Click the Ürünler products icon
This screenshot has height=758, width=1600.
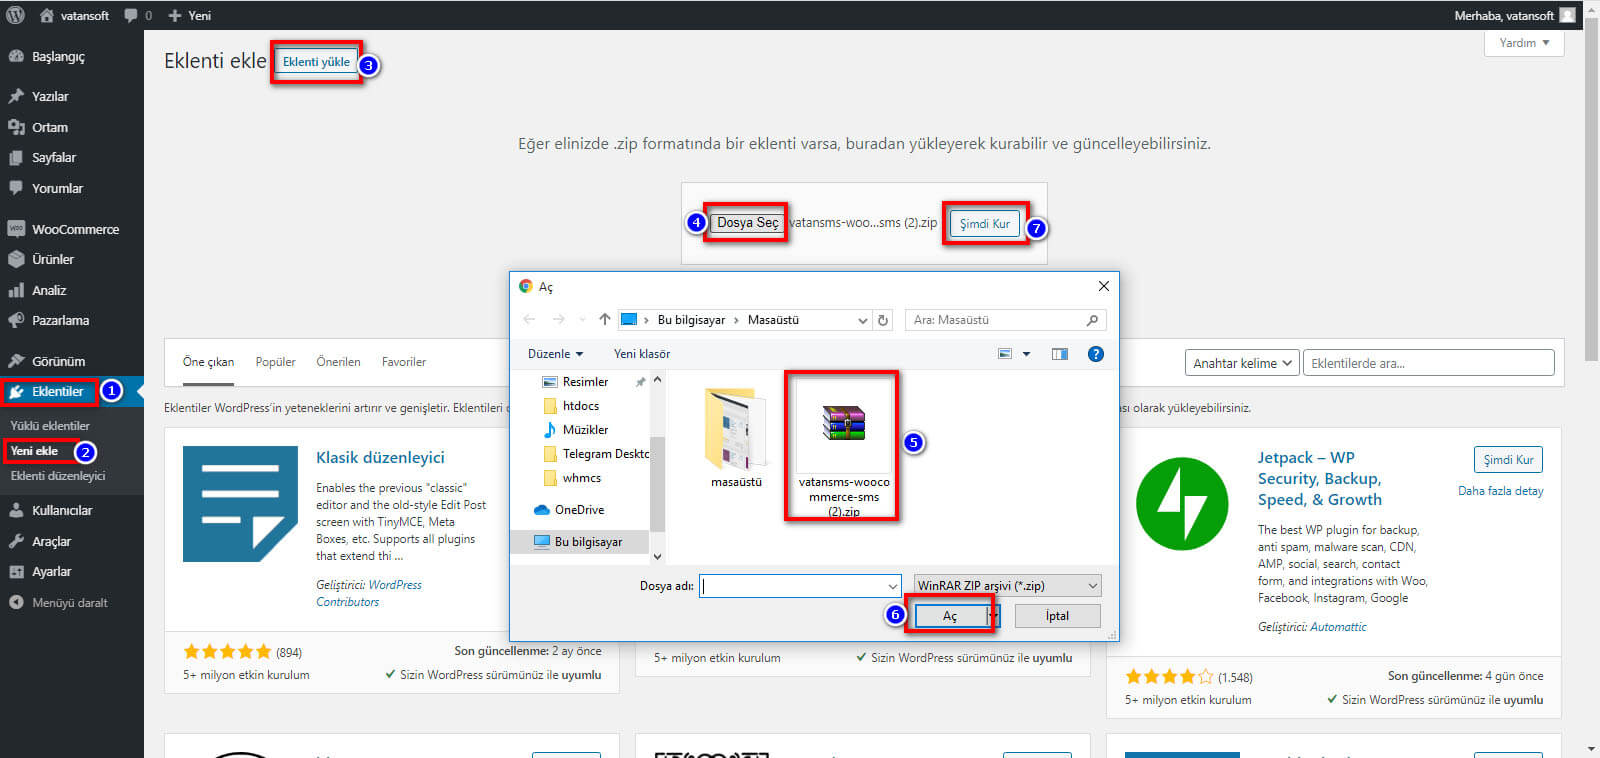[x=16, y=259]
